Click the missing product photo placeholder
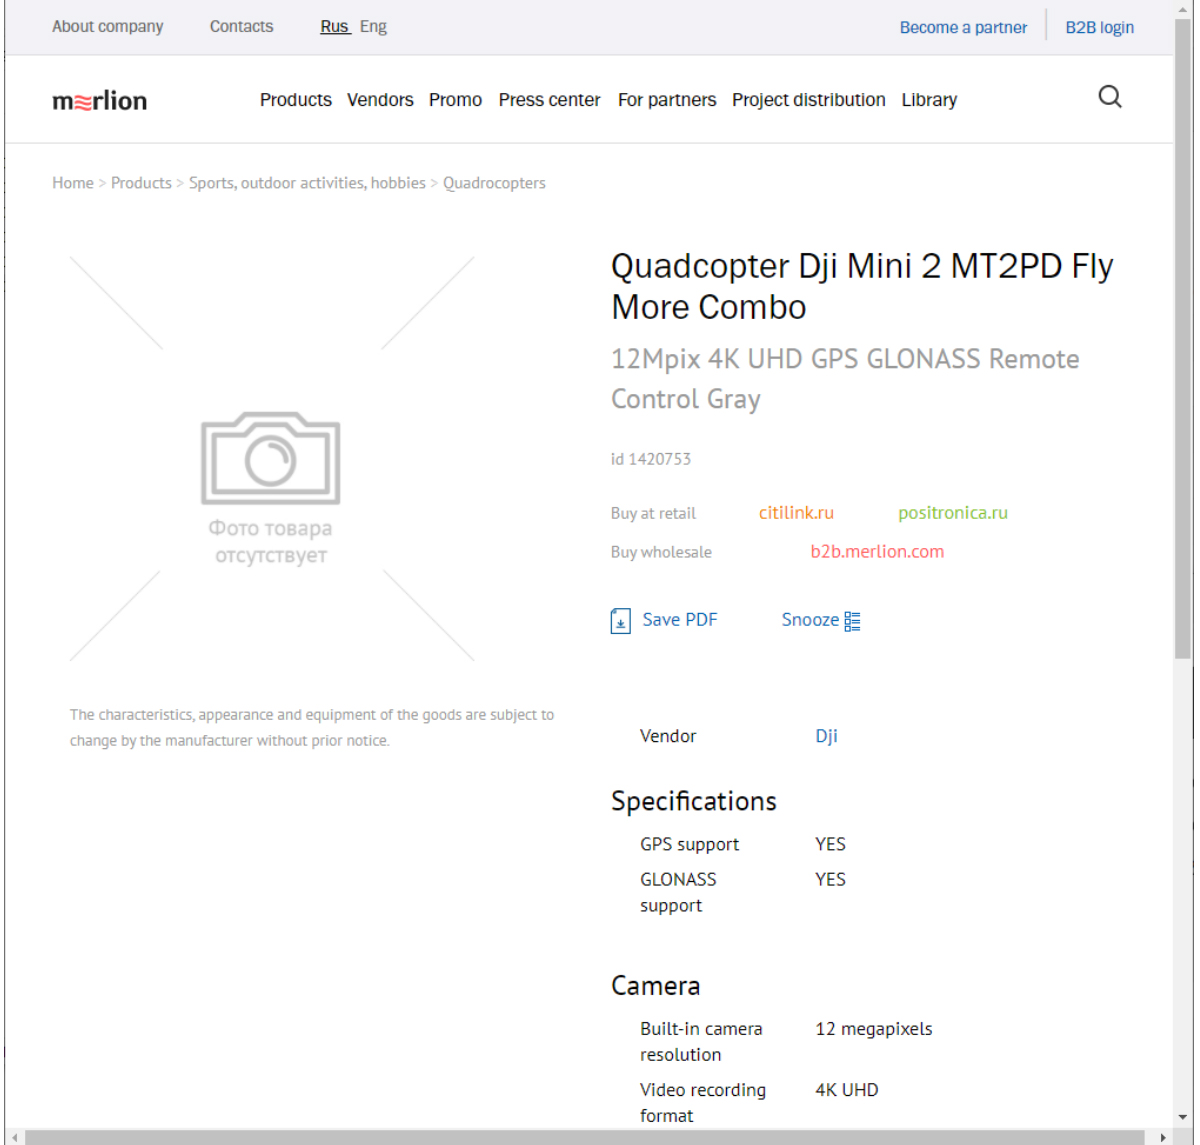This screenshot has height=1145, width=1200. tap(271, 458)
